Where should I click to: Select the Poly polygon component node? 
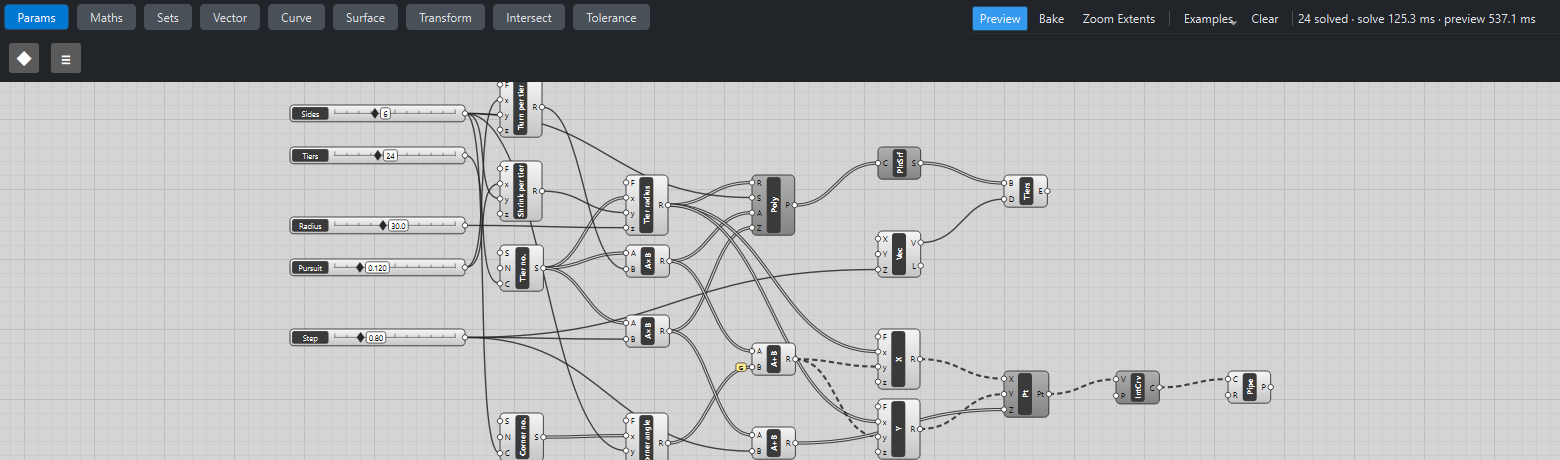(773, 205)
